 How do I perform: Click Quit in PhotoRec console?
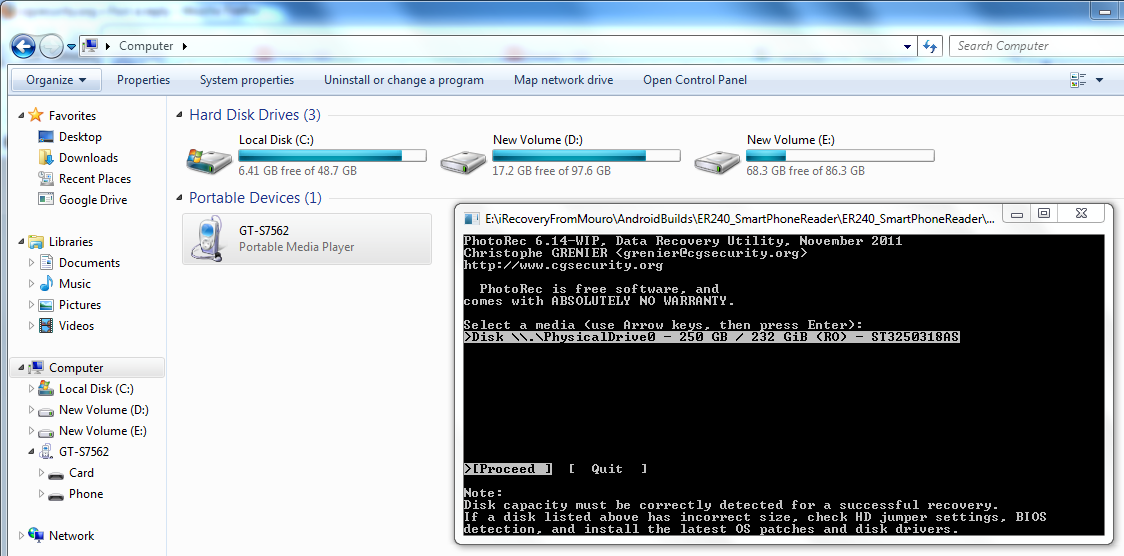[x=608, y=469]
